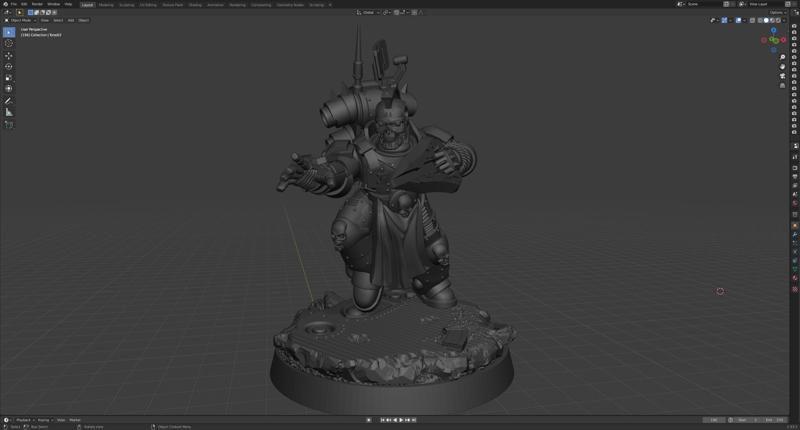Play the animation forward
Viewport: 800px width, 430px height.
click(401, 420)
